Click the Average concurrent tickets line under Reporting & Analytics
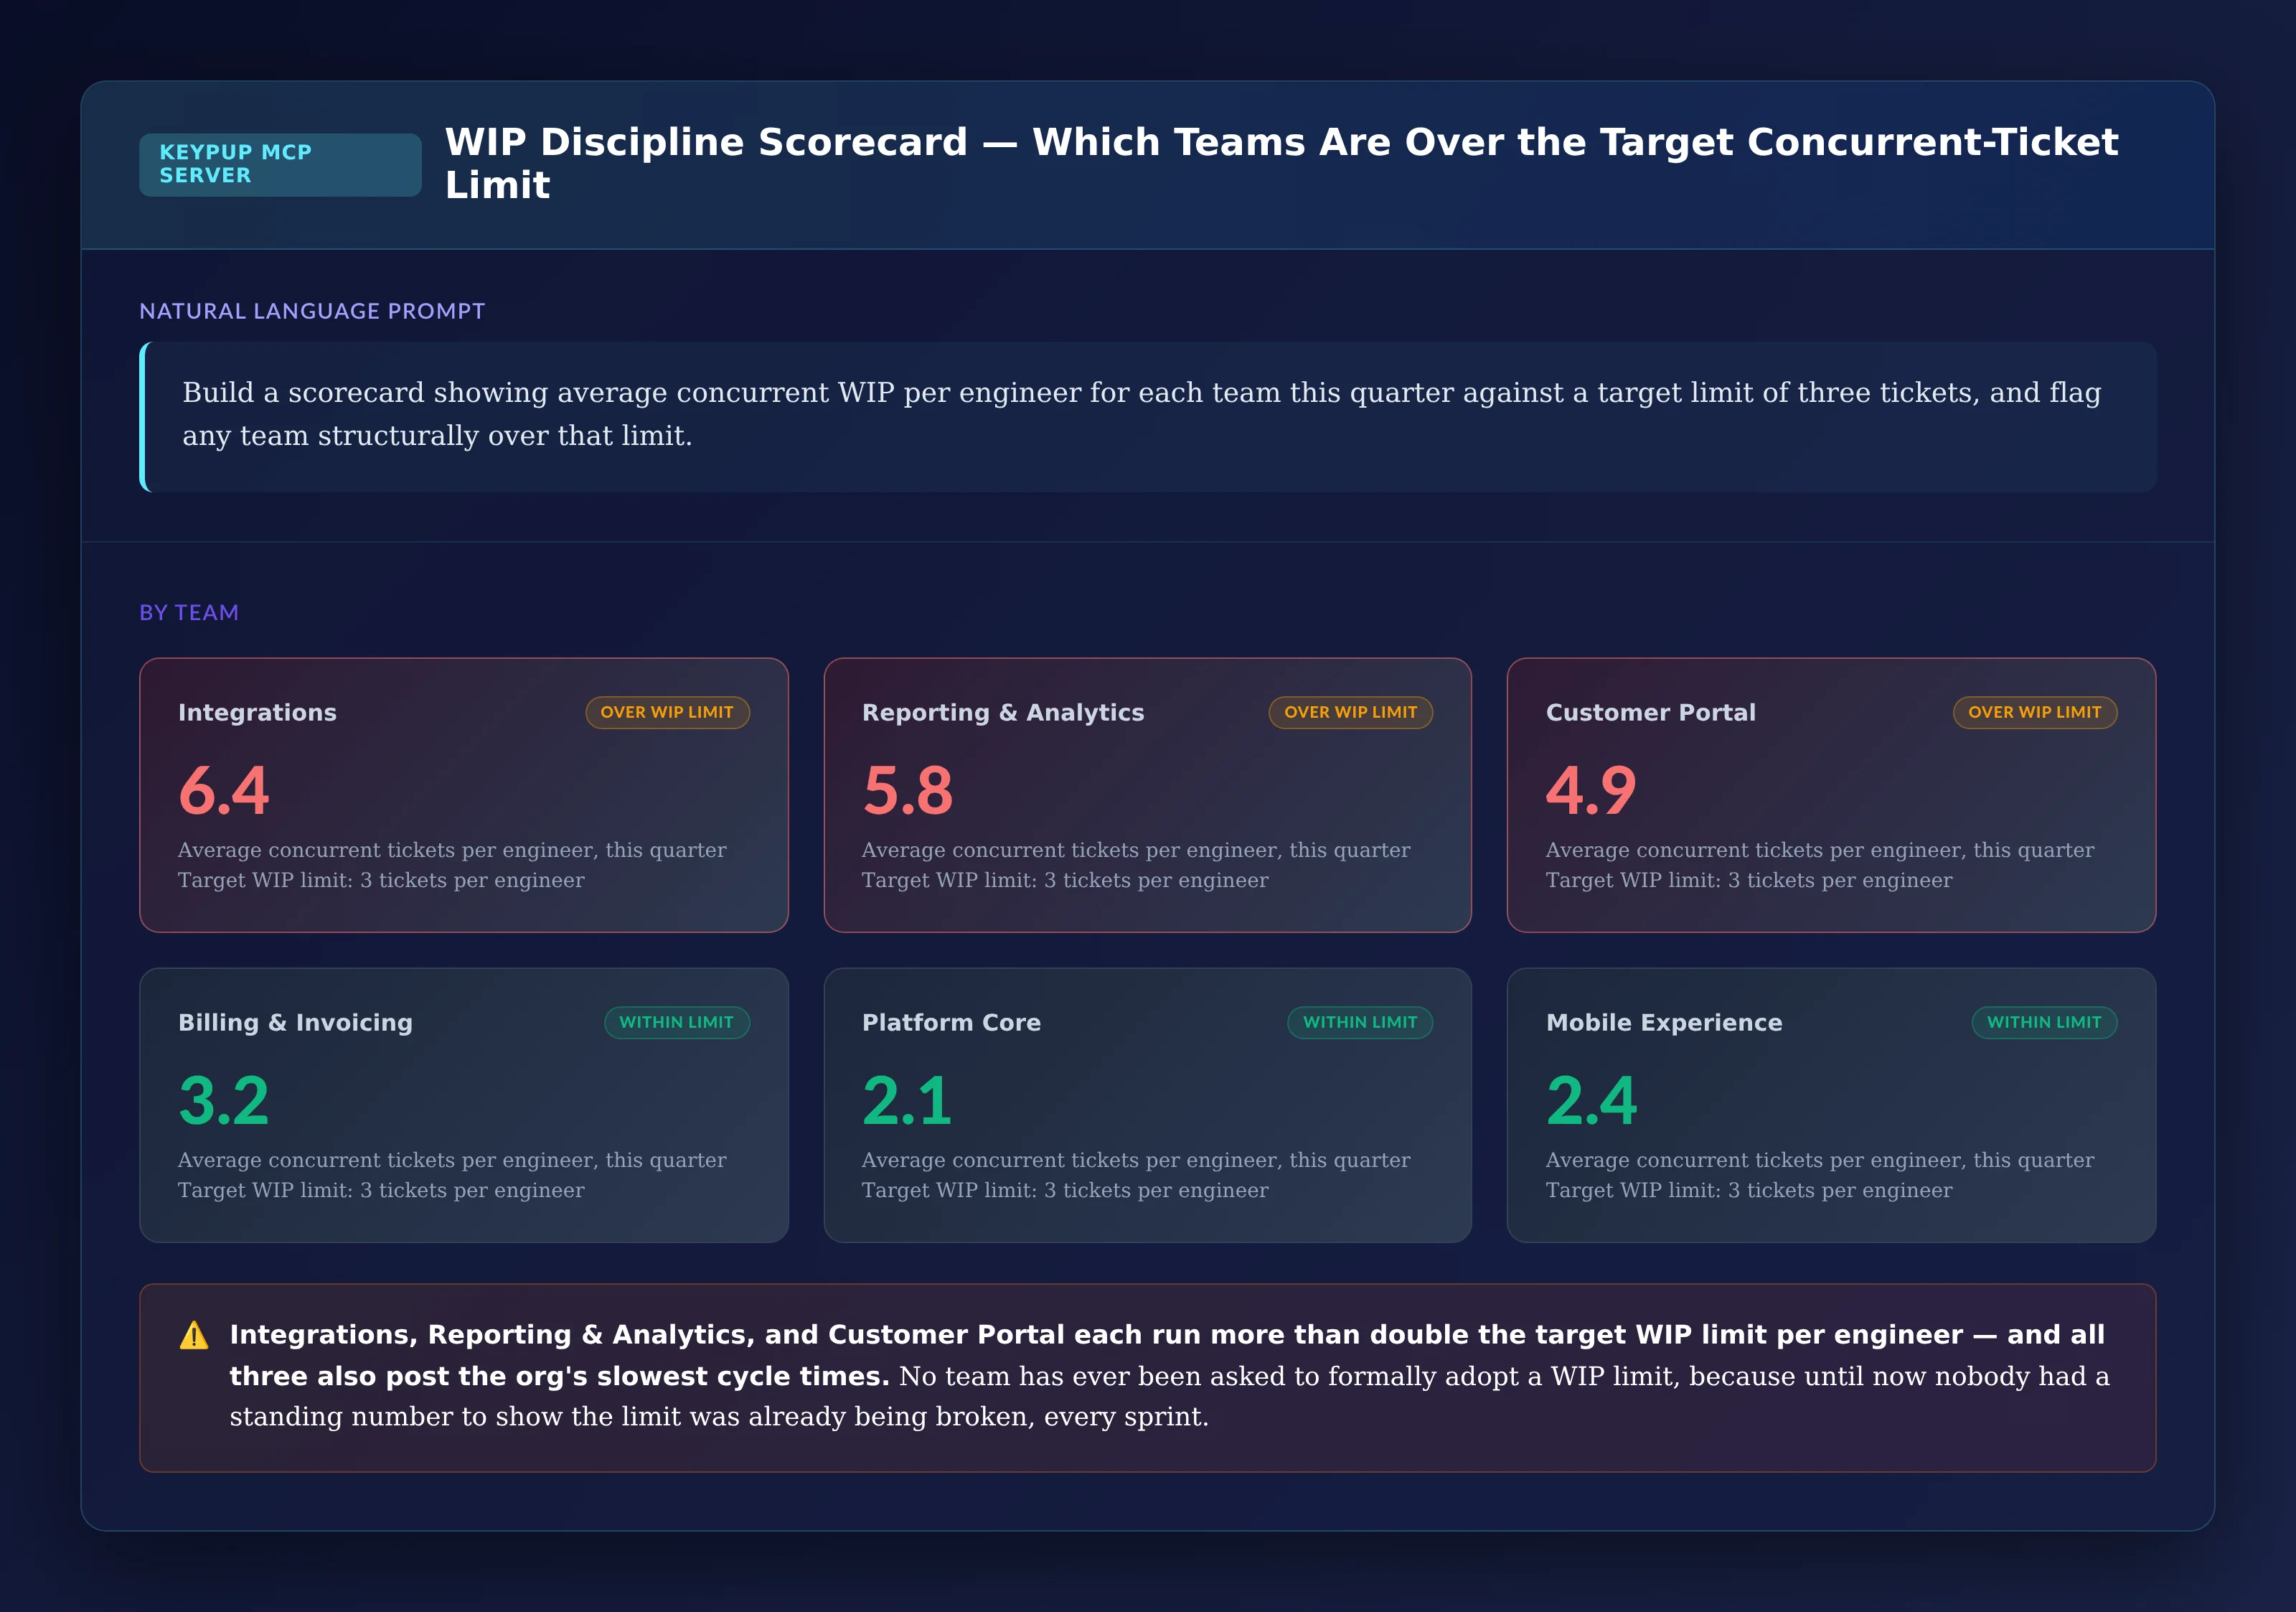The image size is (2296, 1612). [x=1136, y=850]
